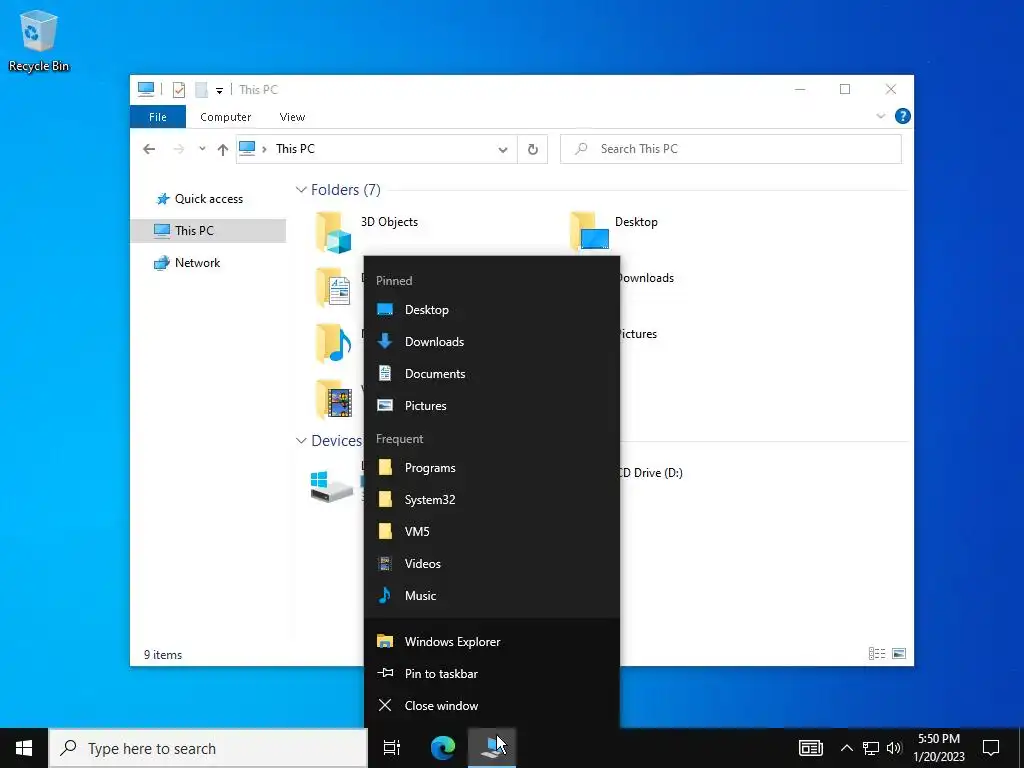Click This PC in the address bar
Viewport: 1024px width, 768px height.
(x=295, y=149)
